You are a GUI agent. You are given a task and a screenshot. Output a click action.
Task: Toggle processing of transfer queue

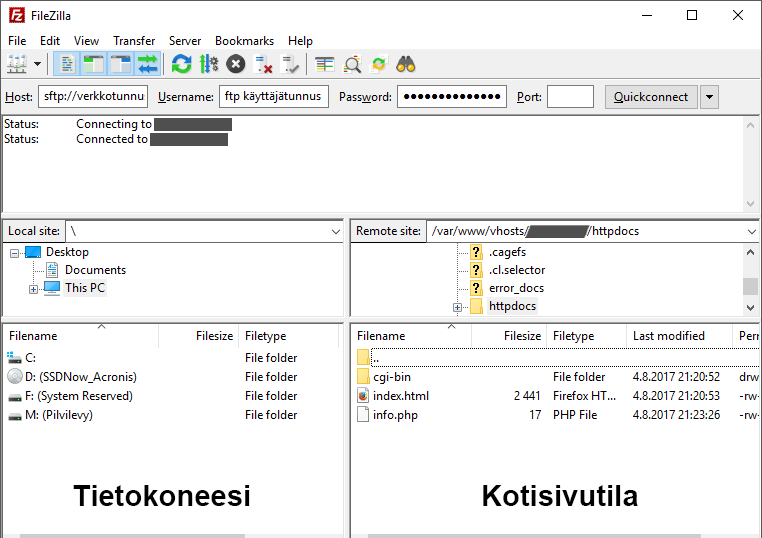click(x=209, y=64)
